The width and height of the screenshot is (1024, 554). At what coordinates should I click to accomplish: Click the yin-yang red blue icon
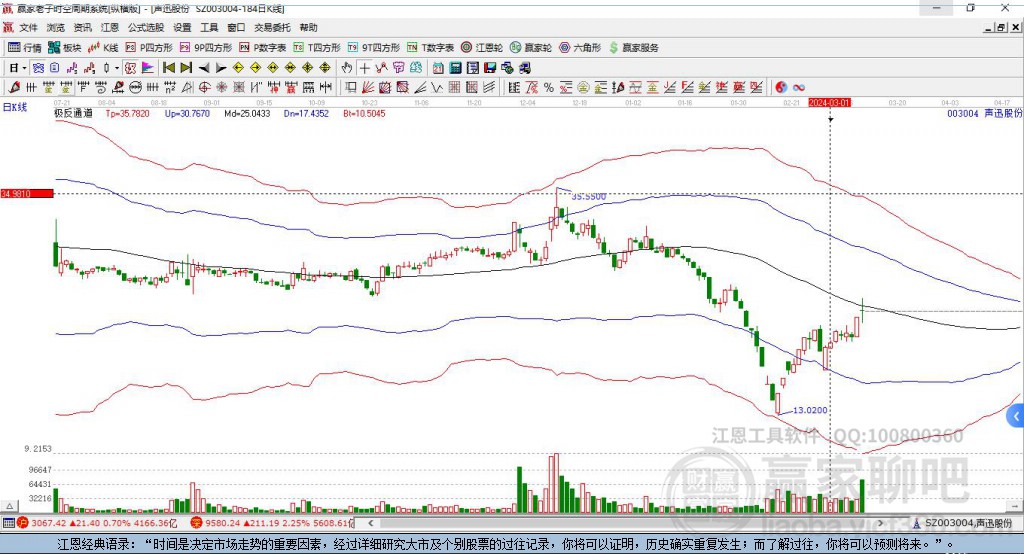pyautogui.click(x=781, y=87)
